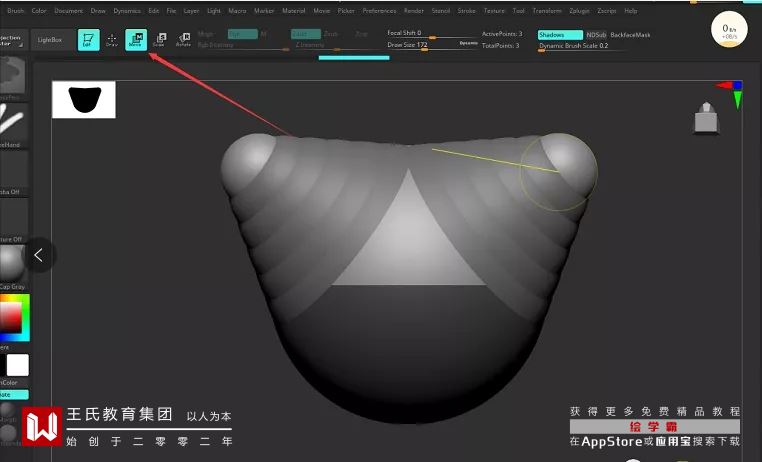This screenshot has width=762, height=462.
Task: Click the circular back arrow button
Action: [x=39, y=255]
